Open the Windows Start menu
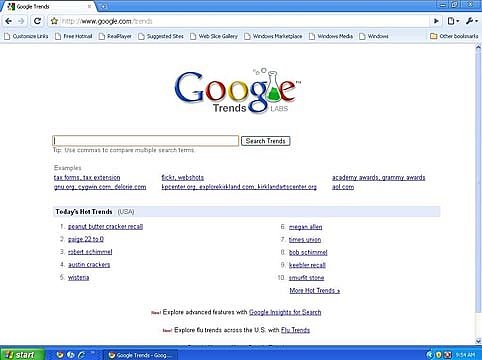The height and width of the screenshot is (360, 482). point(21,355)
